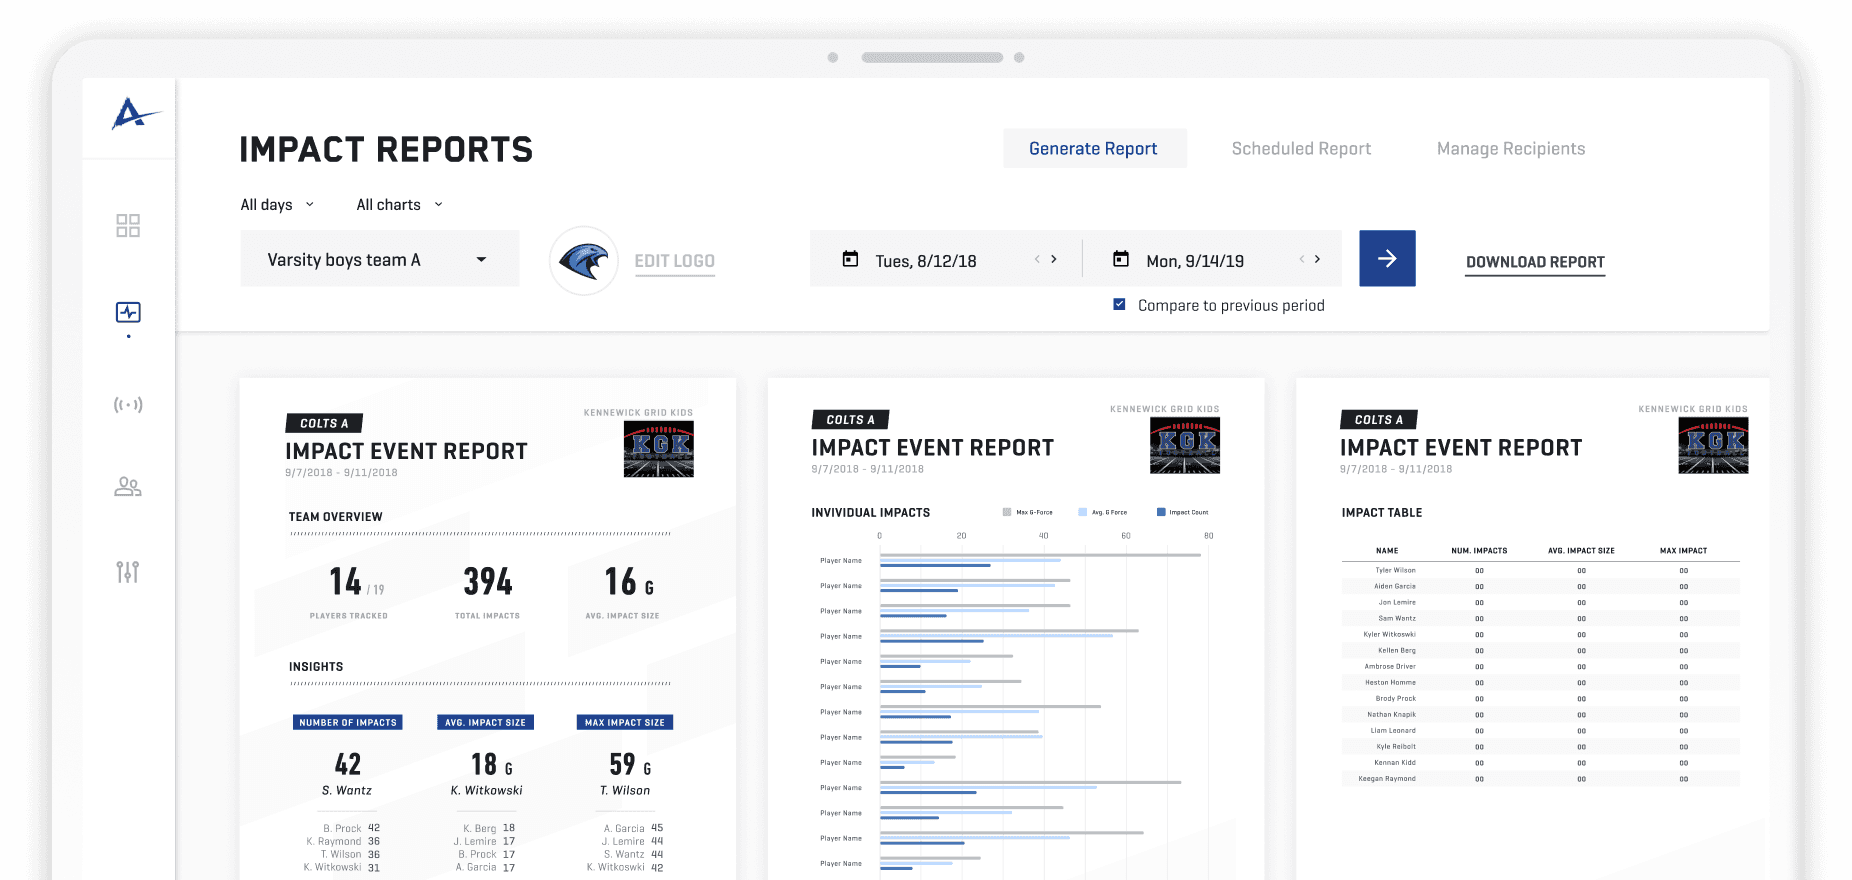This screenshot has width=1852, height=880.
Task: Advance start date with next arrow
Action: [1054, 260]
